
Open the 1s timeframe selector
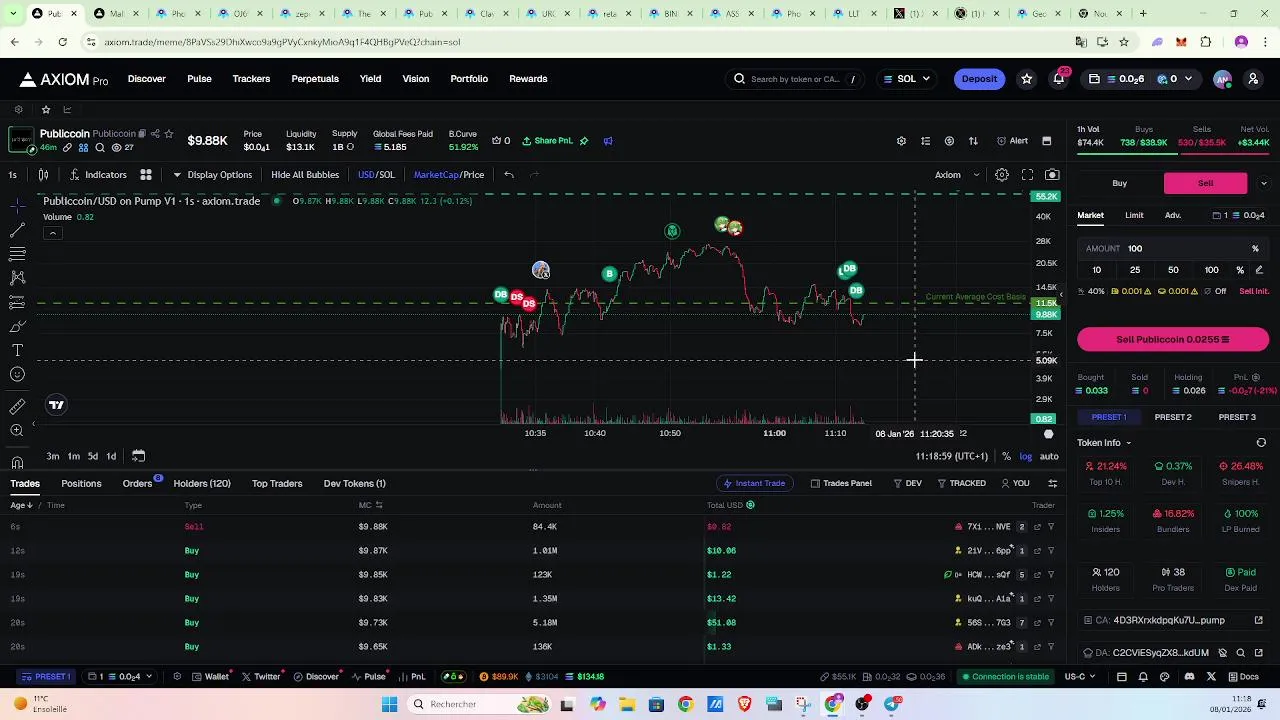coord(12,174)
